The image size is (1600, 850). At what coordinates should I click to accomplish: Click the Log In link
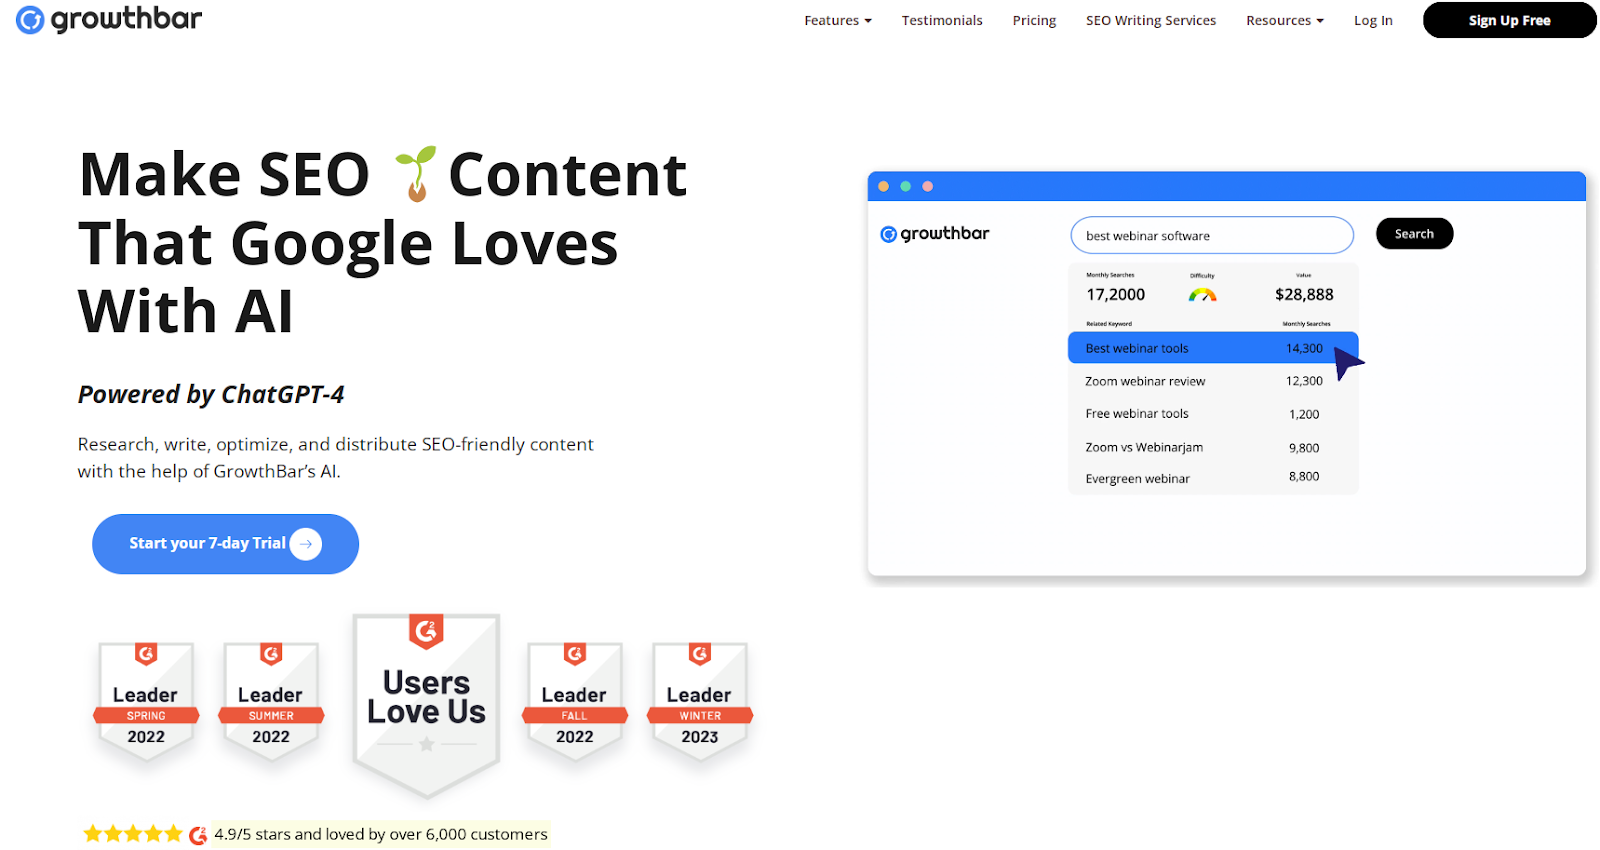pos(1373,20)
